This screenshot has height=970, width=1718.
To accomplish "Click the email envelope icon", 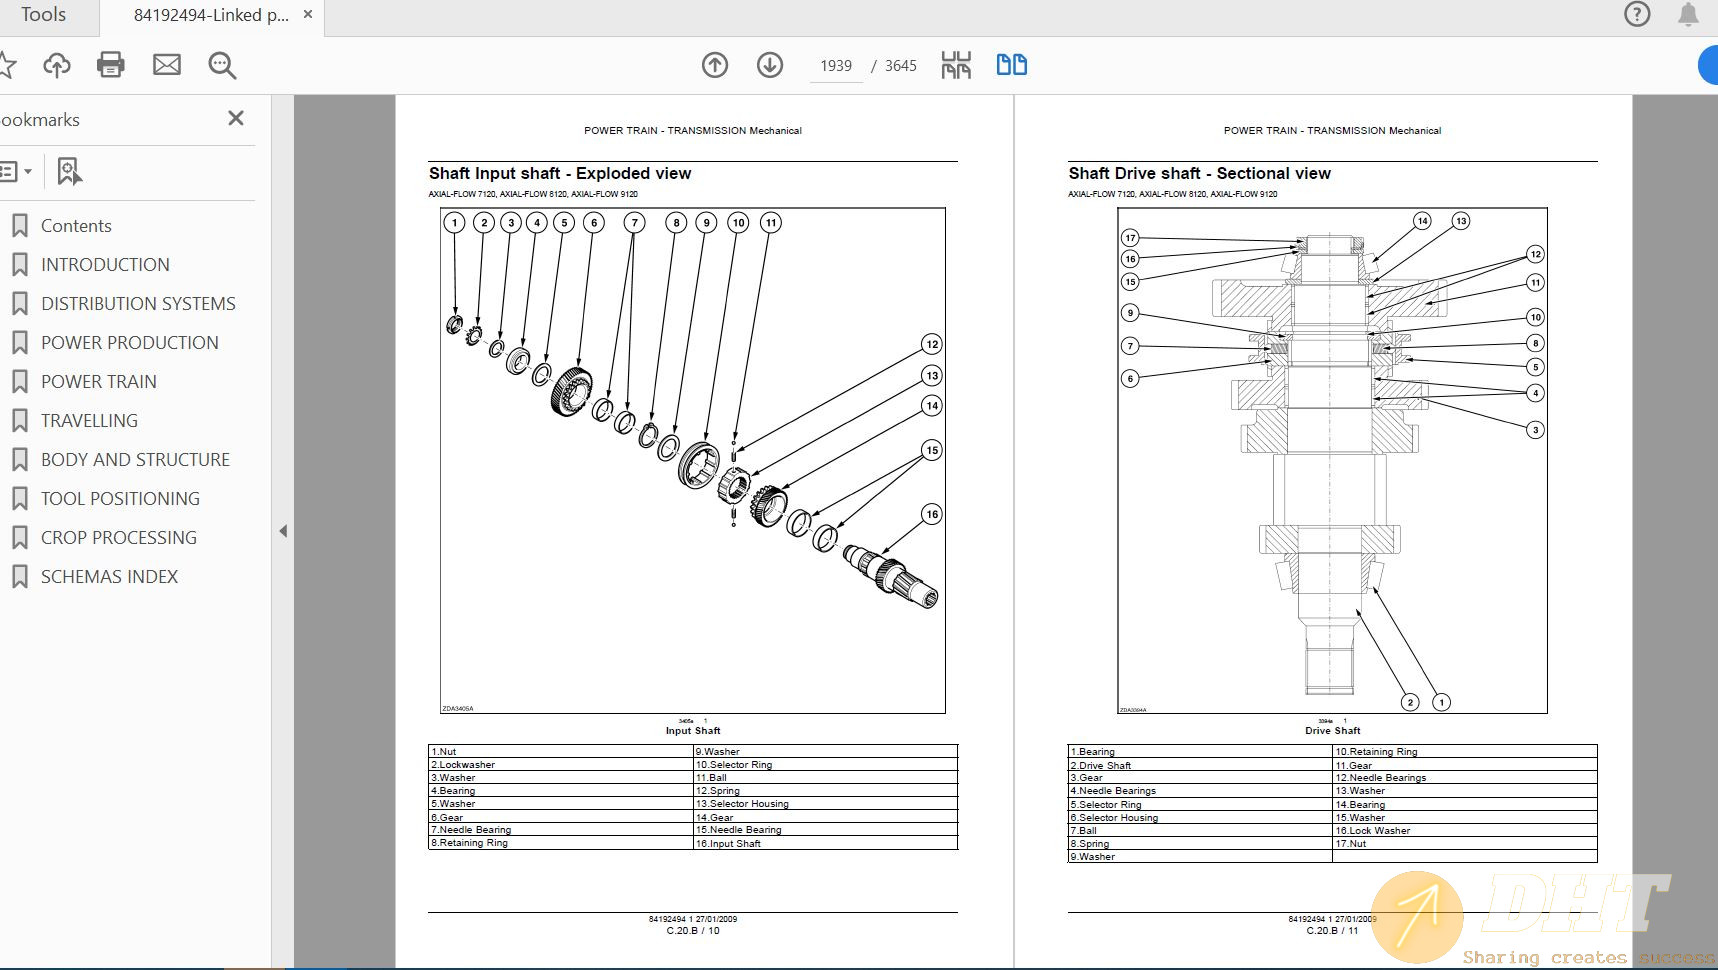I will point(167,66).
